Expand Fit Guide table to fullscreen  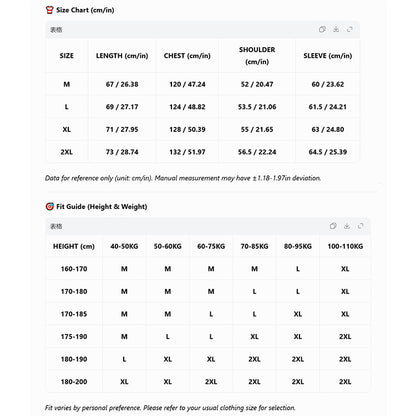pos(360,226)
